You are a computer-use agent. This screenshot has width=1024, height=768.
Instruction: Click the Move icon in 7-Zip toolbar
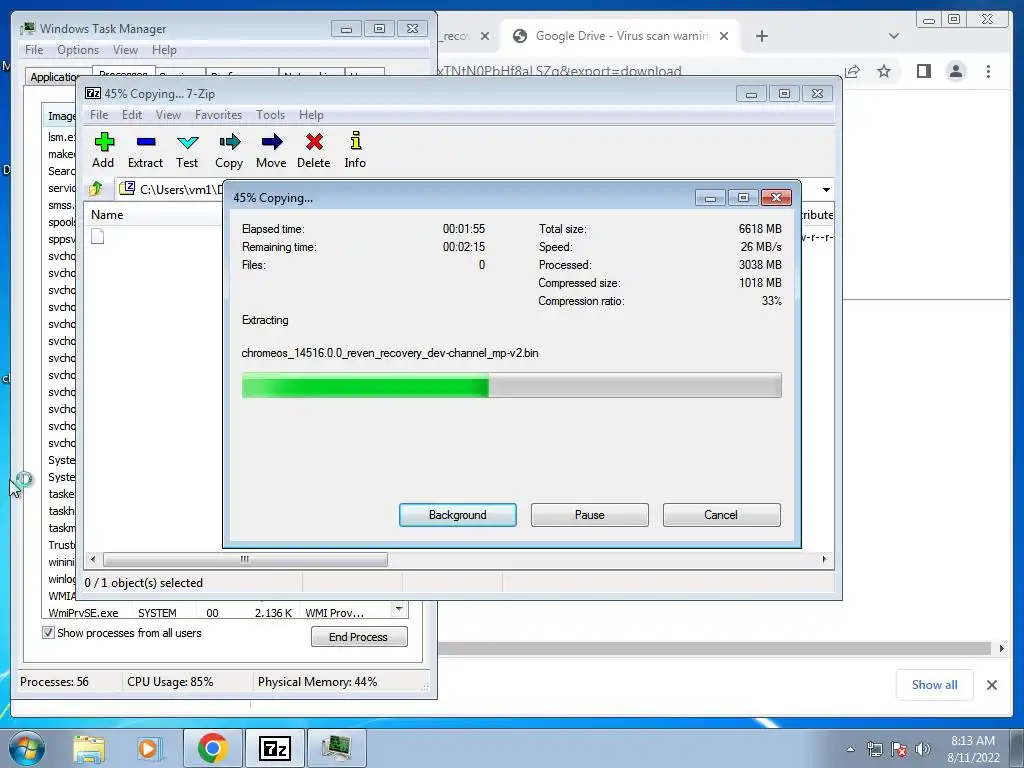(x=272, y=142)
